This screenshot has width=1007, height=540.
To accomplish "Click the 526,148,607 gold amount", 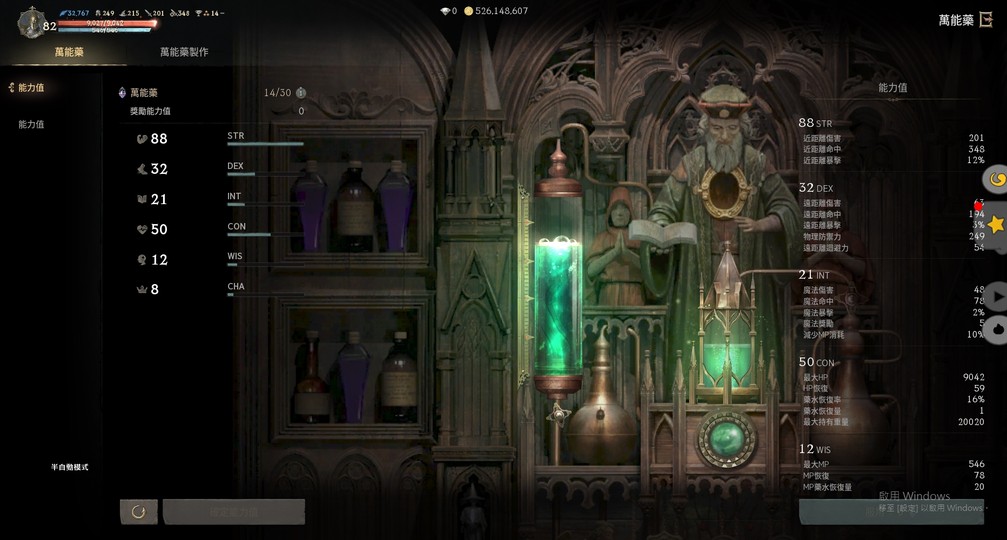I will pyautogui.click(x=502, y=11).
